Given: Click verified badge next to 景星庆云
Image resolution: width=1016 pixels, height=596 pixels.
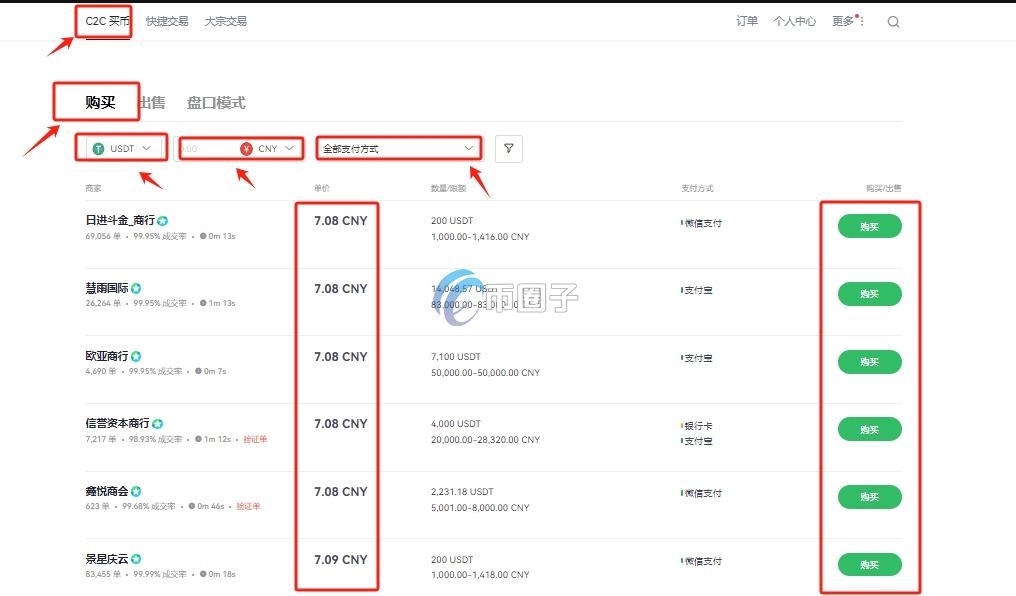Looking at the screenshot, I should click(x=136, y=559).
